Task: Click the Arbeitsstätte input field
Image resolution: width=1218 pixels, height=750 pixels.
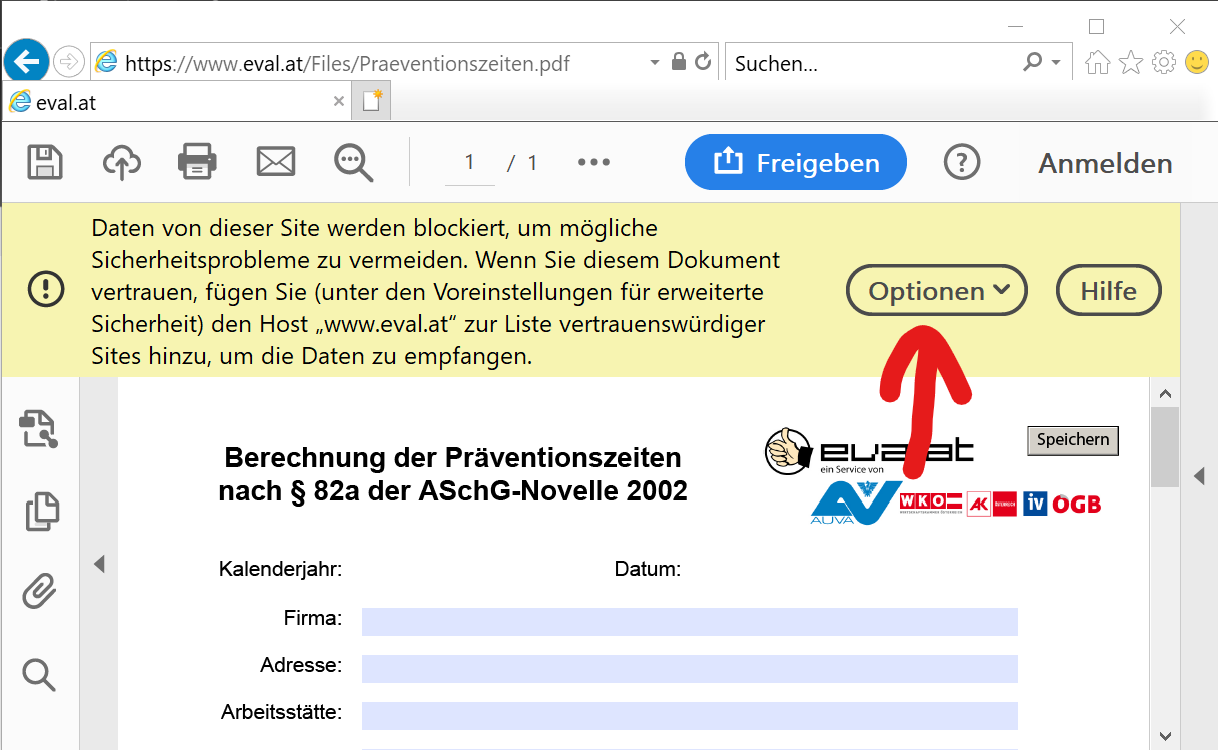Action: pyautogui.click(x=689, y=715)
